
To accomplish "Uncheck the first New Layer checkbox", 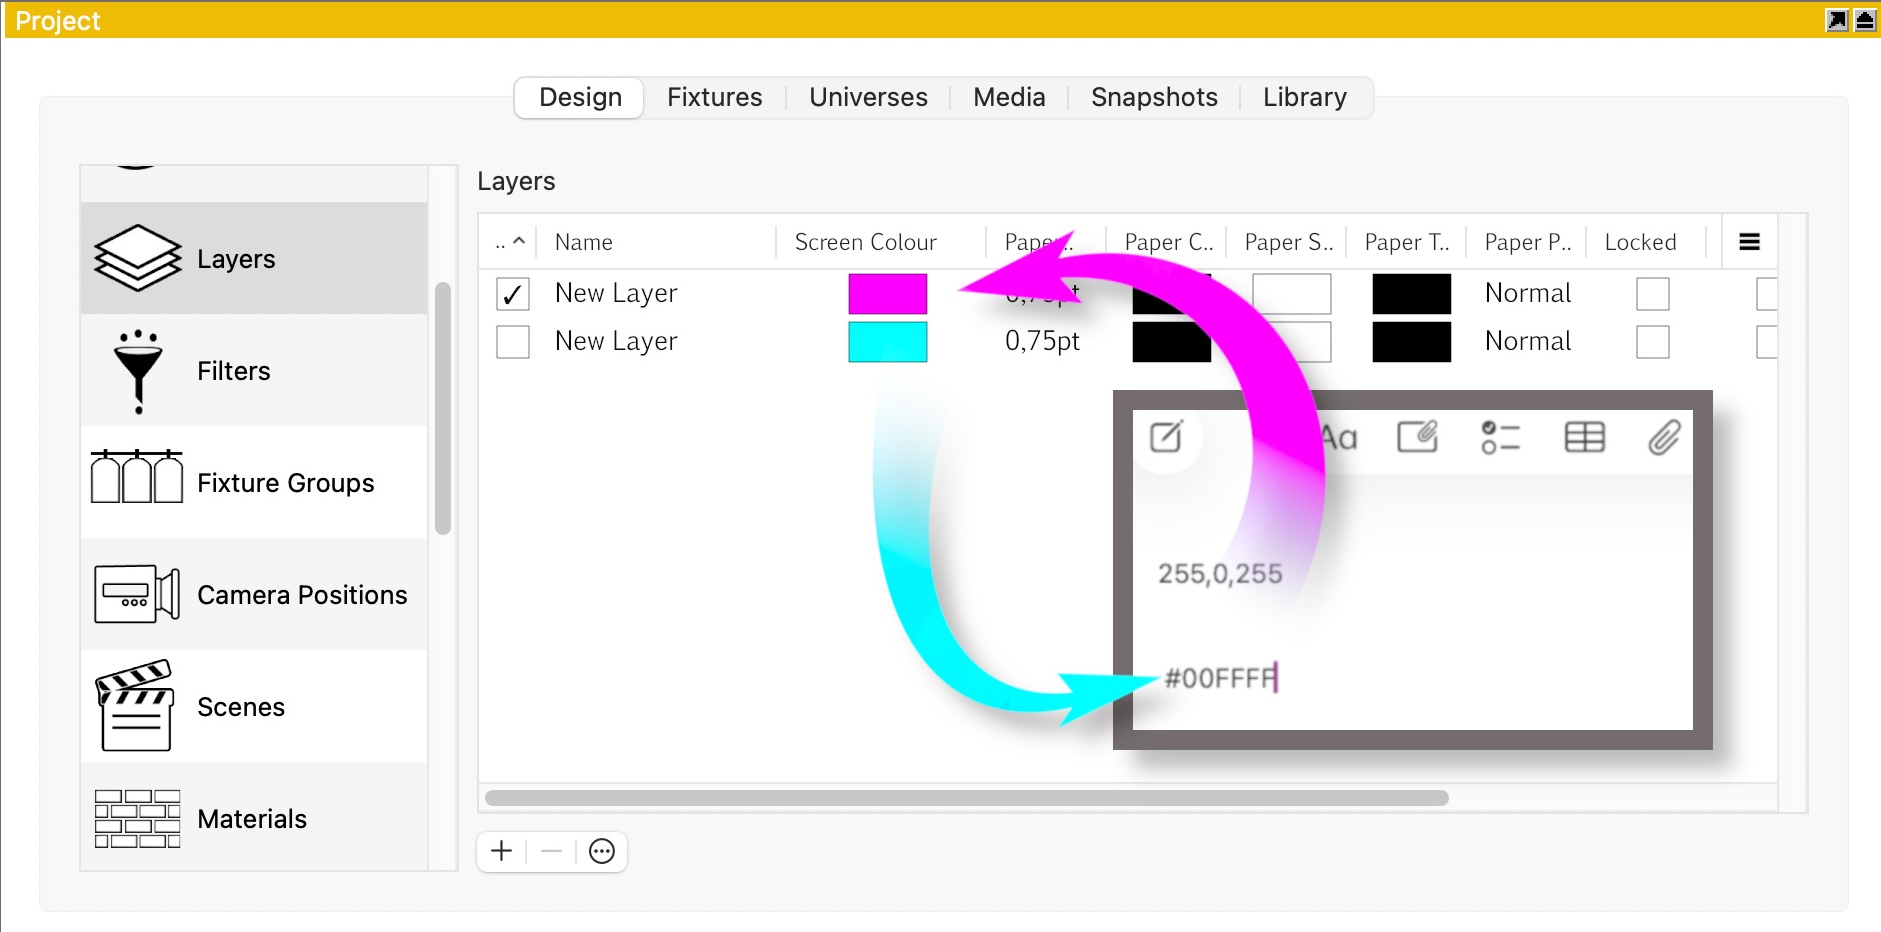I will [x=513, y=294].
